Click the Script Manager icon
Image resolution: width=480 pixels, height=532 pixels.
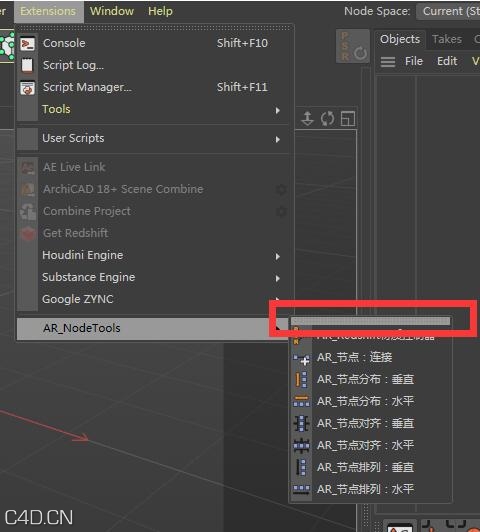(x=27, y=88)
